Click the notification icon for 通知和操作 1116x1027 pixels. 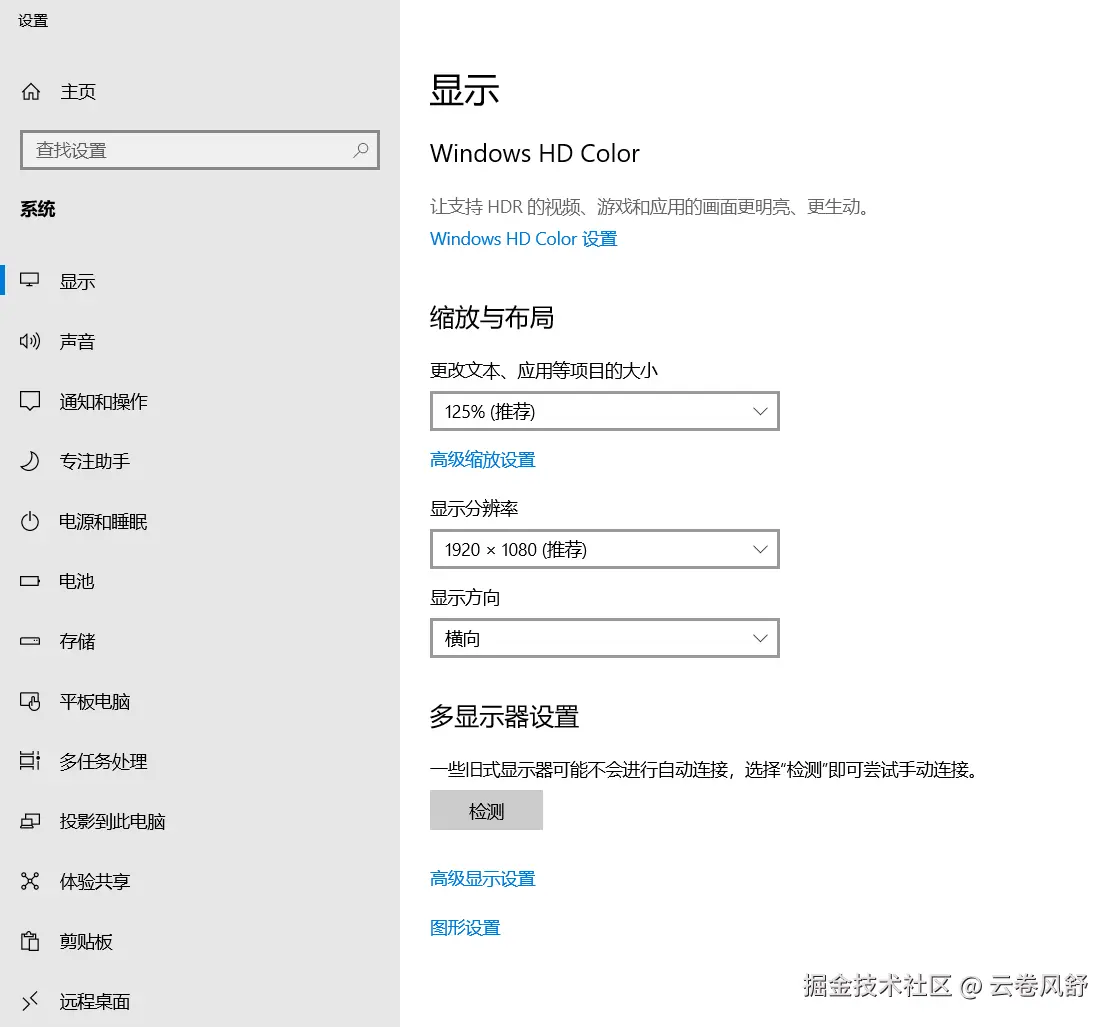(x=30, y=401)
